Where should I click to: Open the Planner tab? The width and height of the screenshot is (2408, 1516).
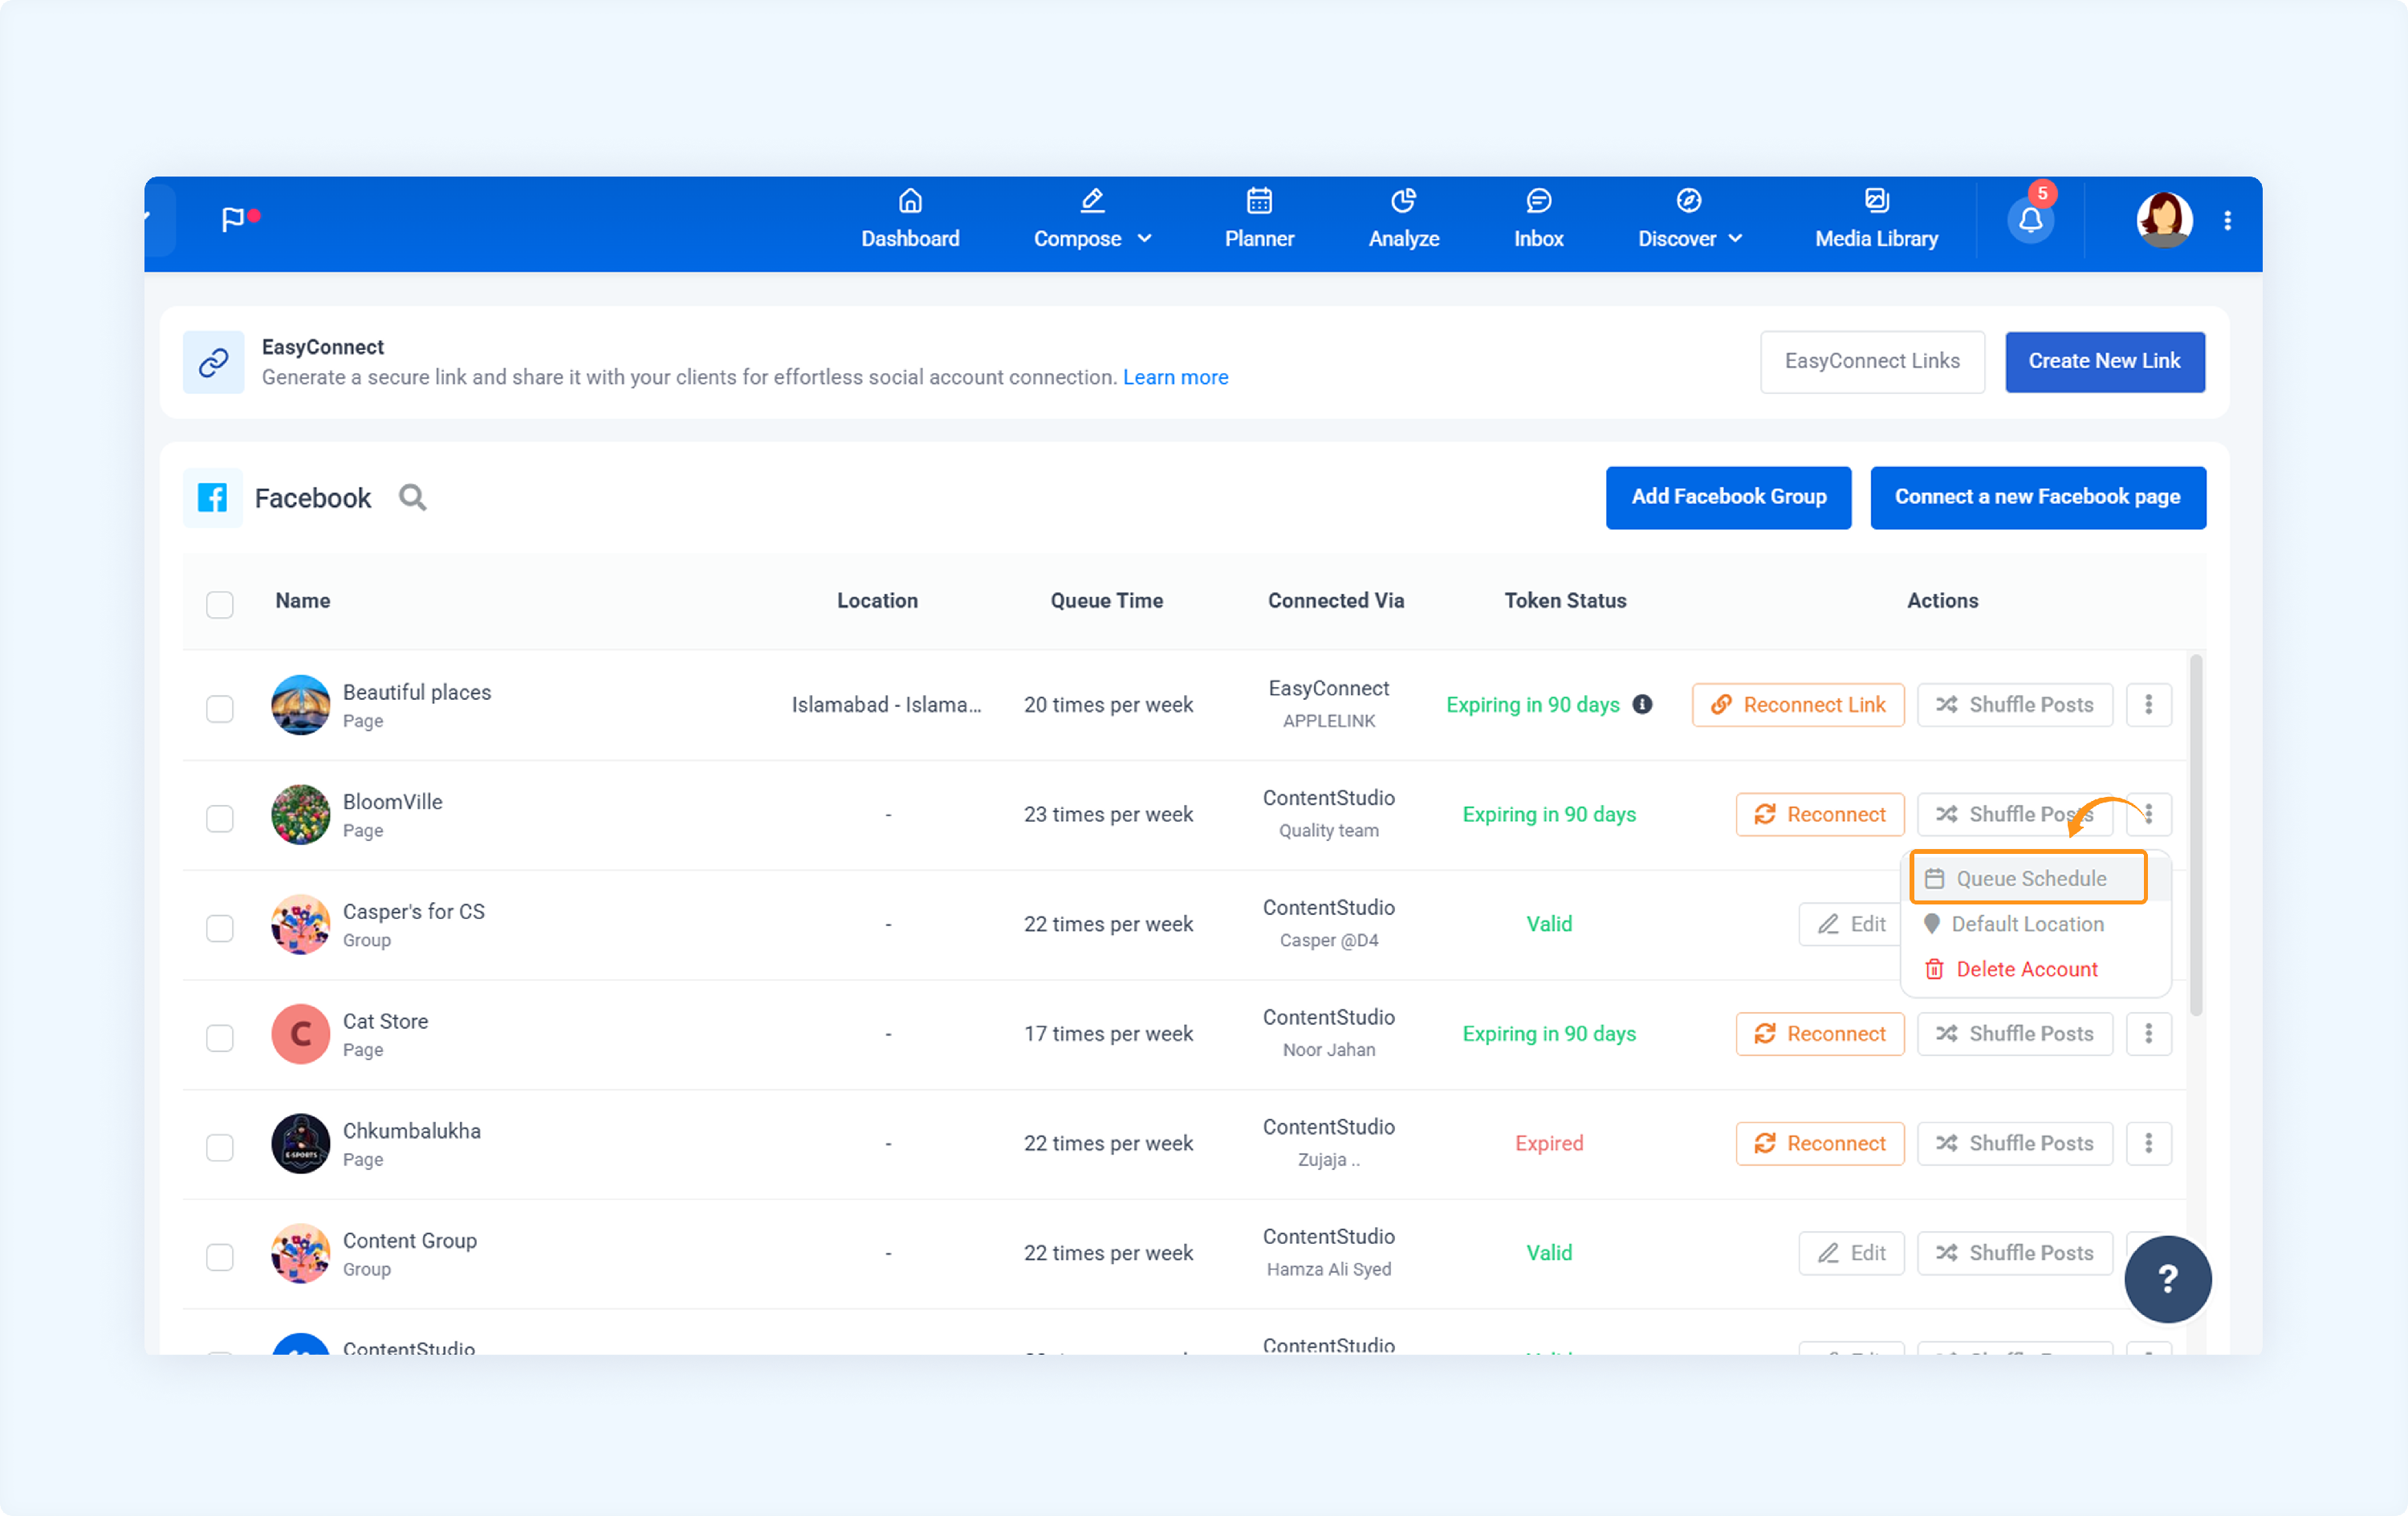tap(1259, 220)
